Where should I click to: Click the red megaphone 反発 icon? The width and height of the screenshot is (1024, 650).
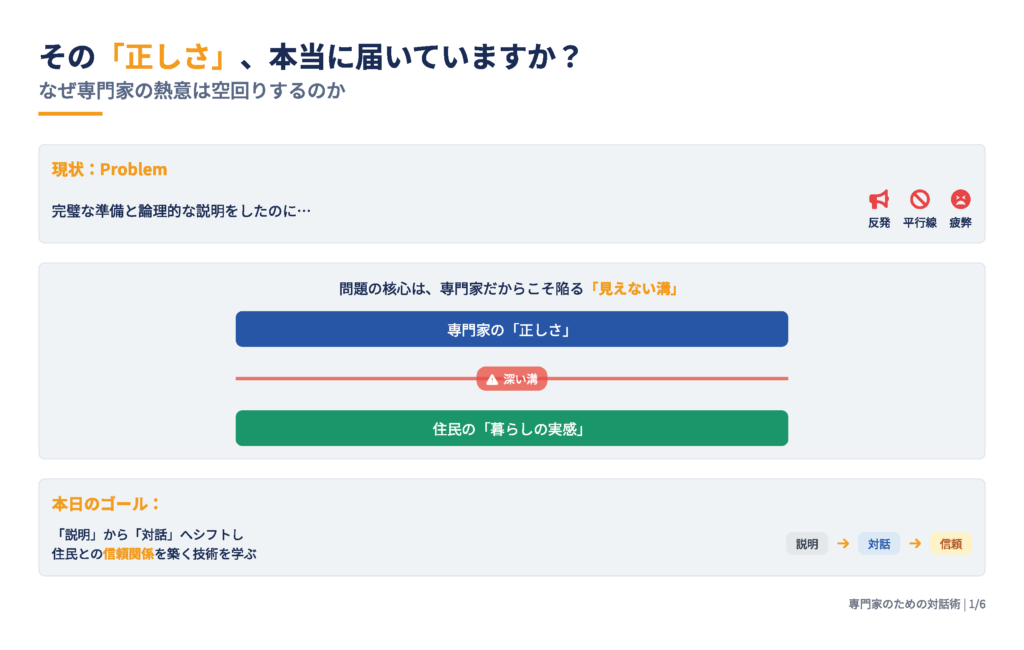coord(879,199)
